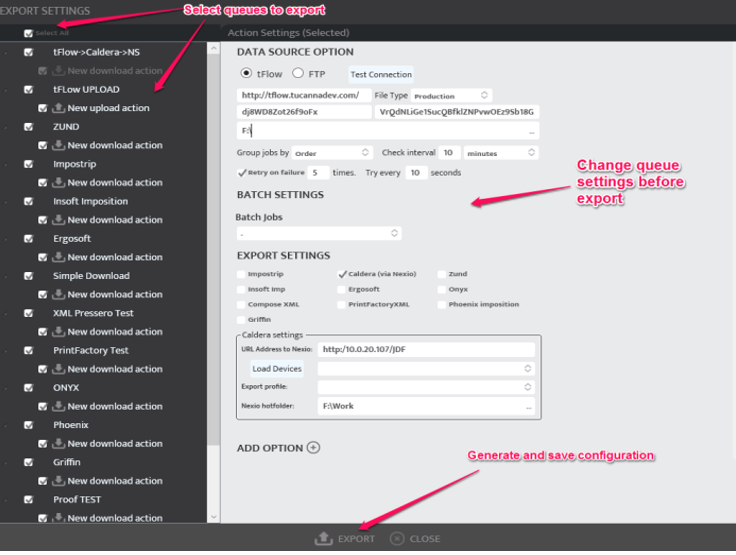Click download icon under Griffin queue
This screenshot has height=555, width=736.
click(58, 481)
